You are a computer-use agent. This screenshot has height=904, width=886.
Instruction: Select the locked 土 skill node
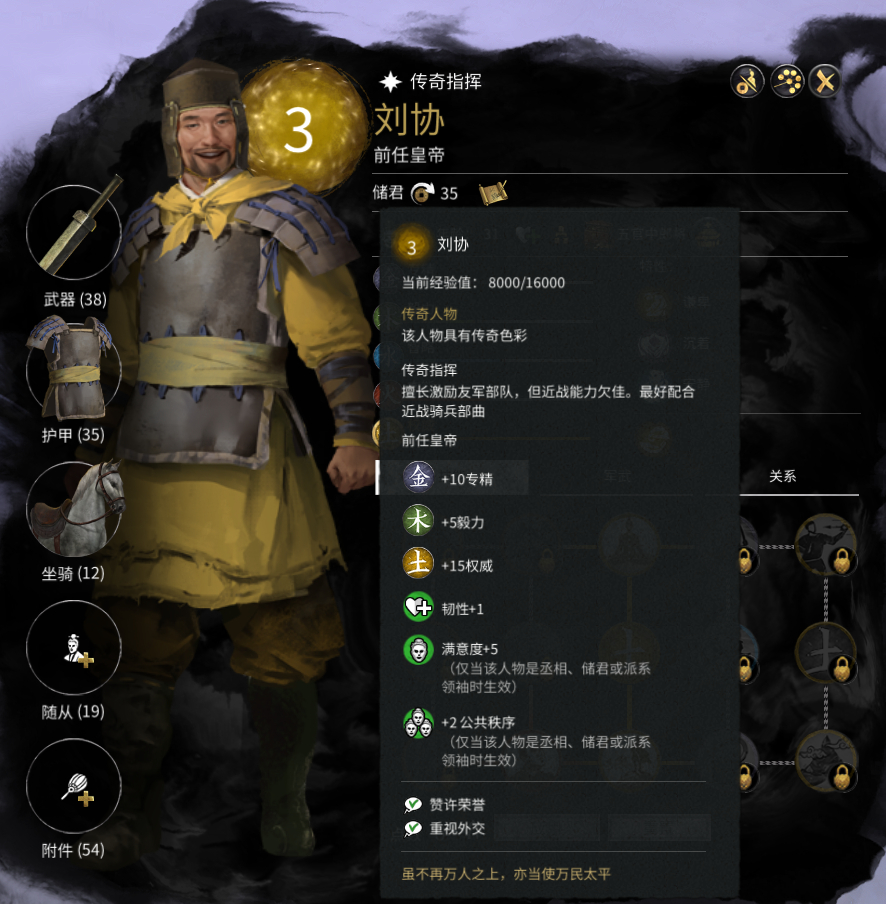coord(825,653)
